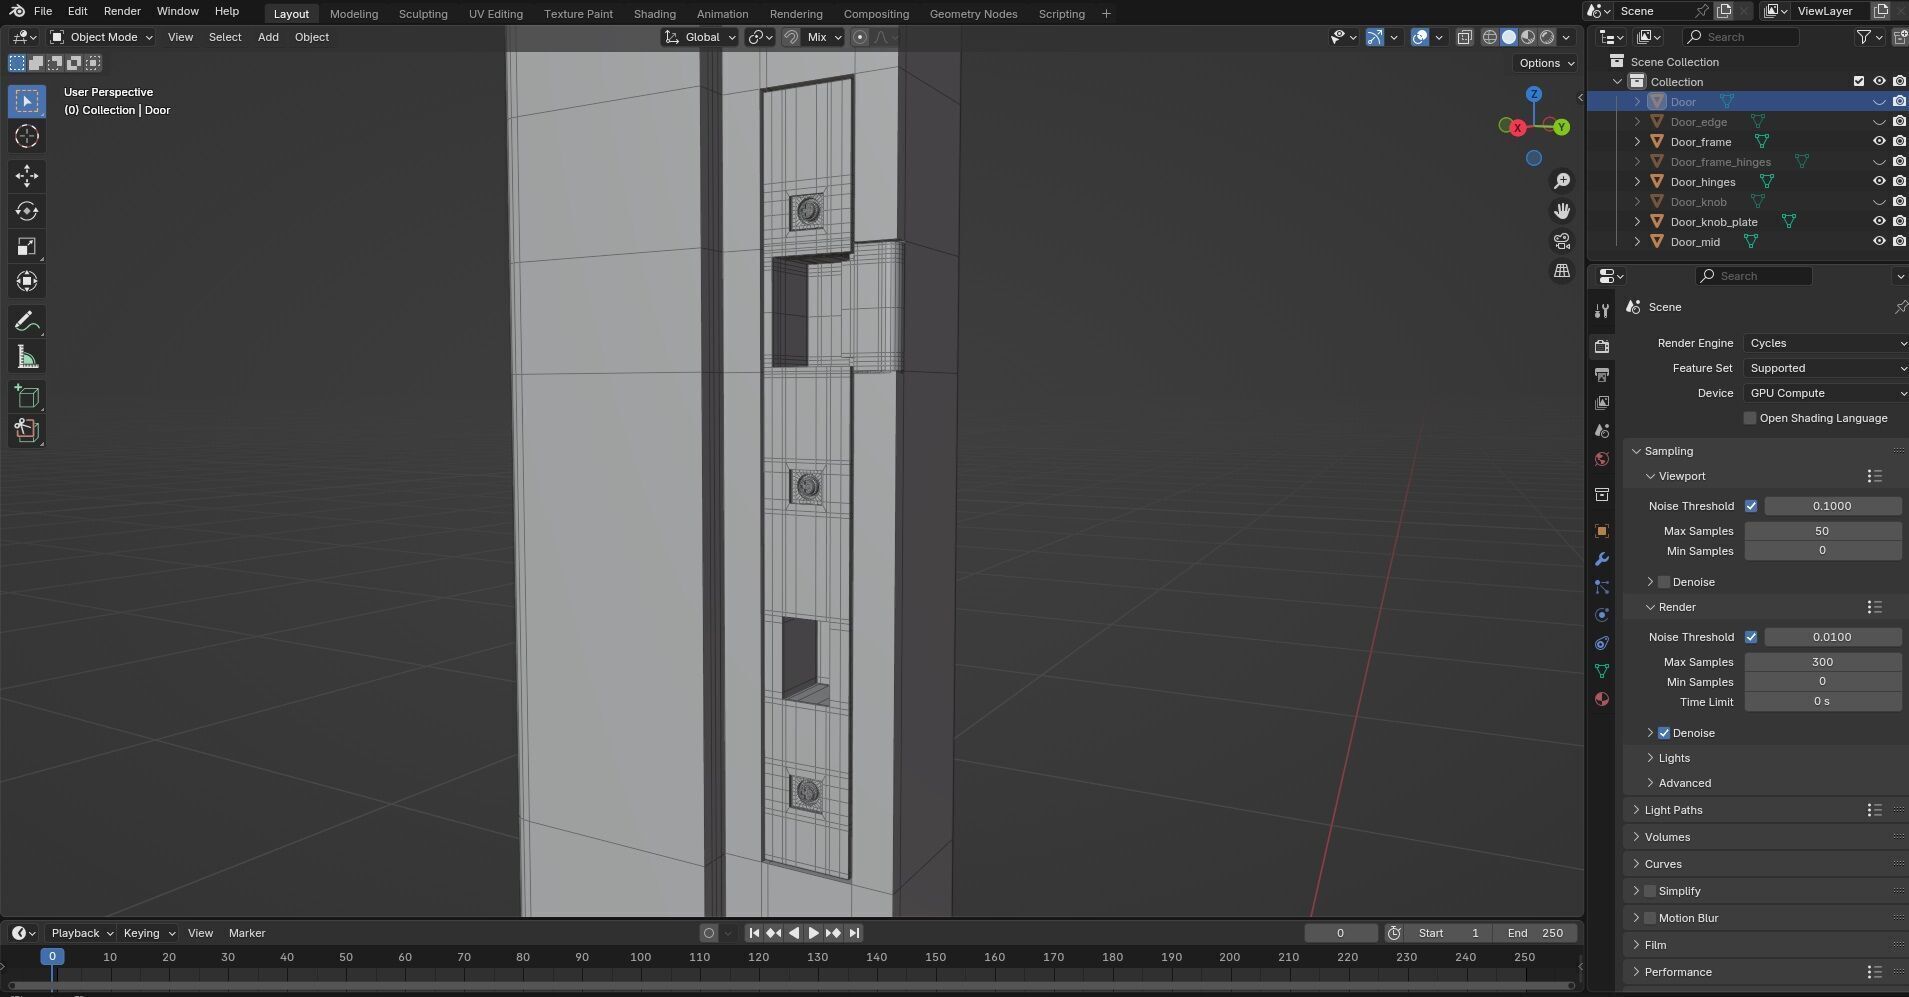The width and height of the screenshot is (1909, 997).
Task: Click the Zoom viewport gizmo icon
Action: pos(1562,181)
